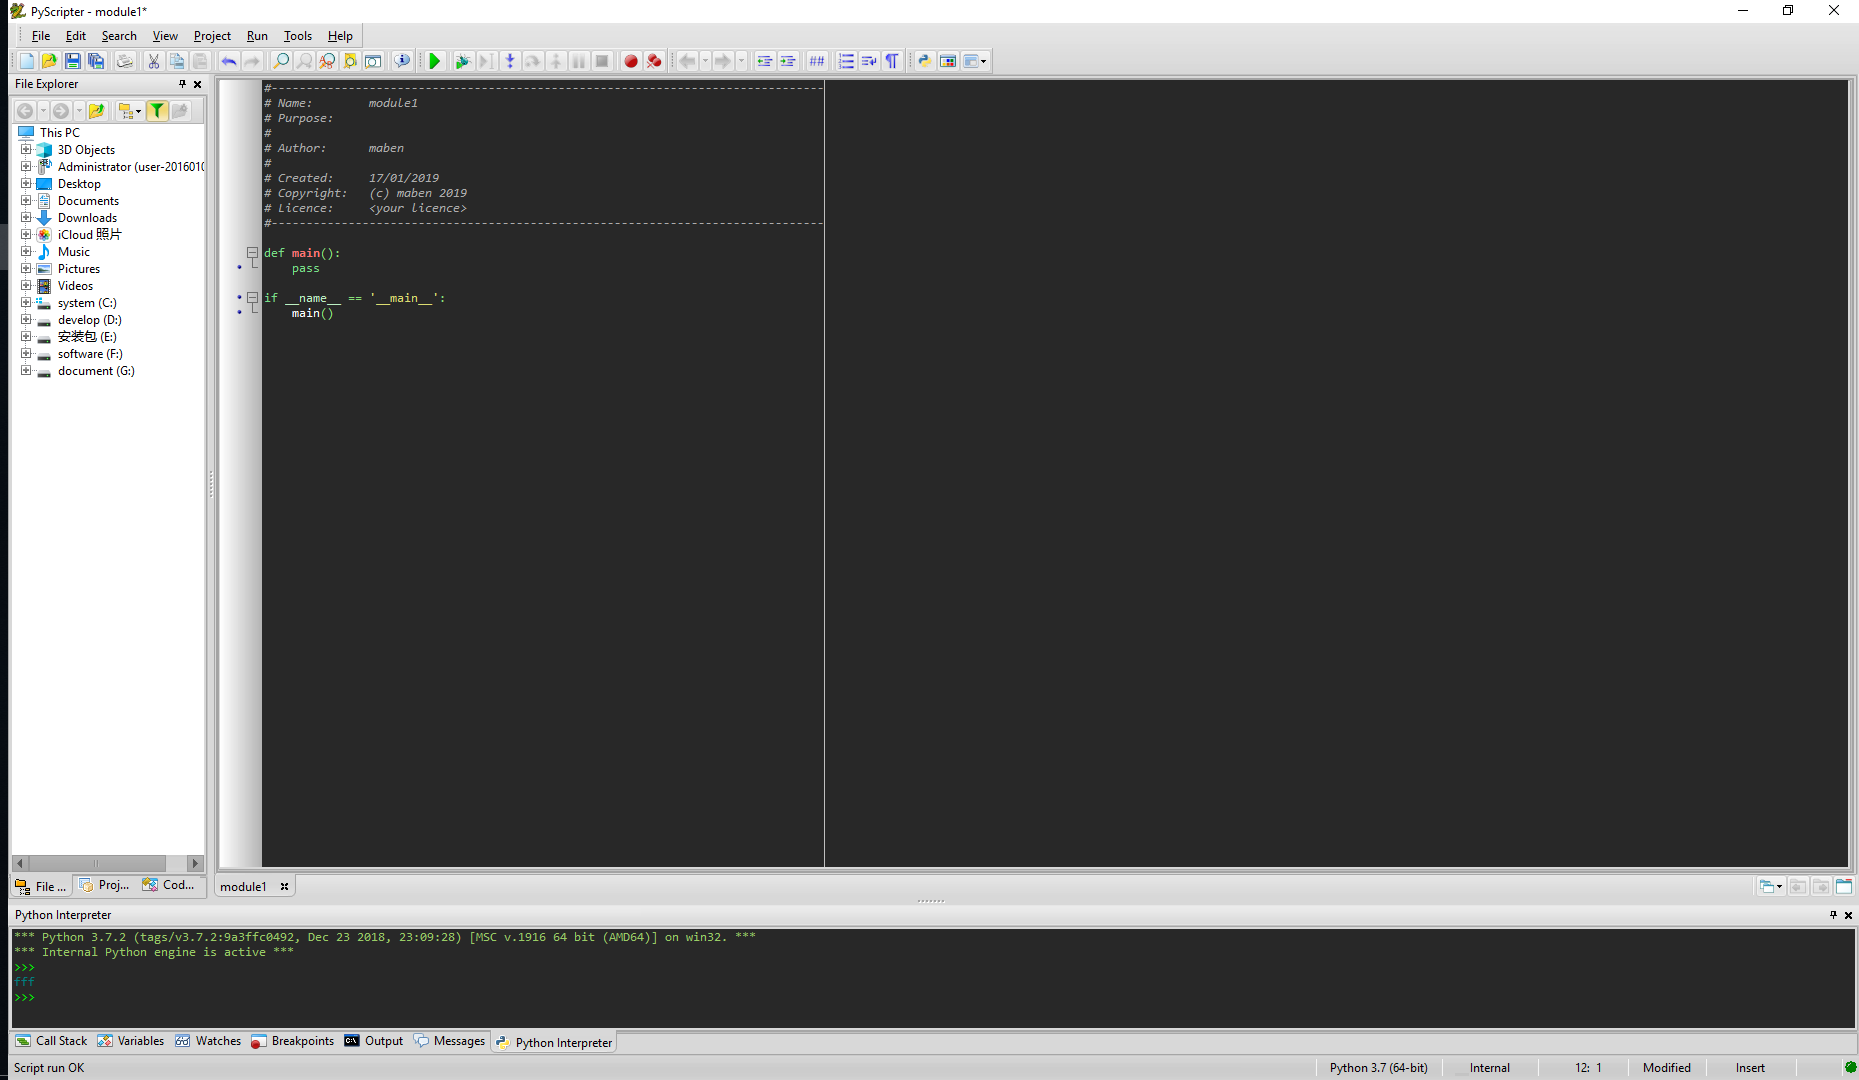The width and height of the screenshot is (1859, 1080).
Task: Expand the 3D Objects tree node
Action: pyautogui.click(x=26, y=149)
